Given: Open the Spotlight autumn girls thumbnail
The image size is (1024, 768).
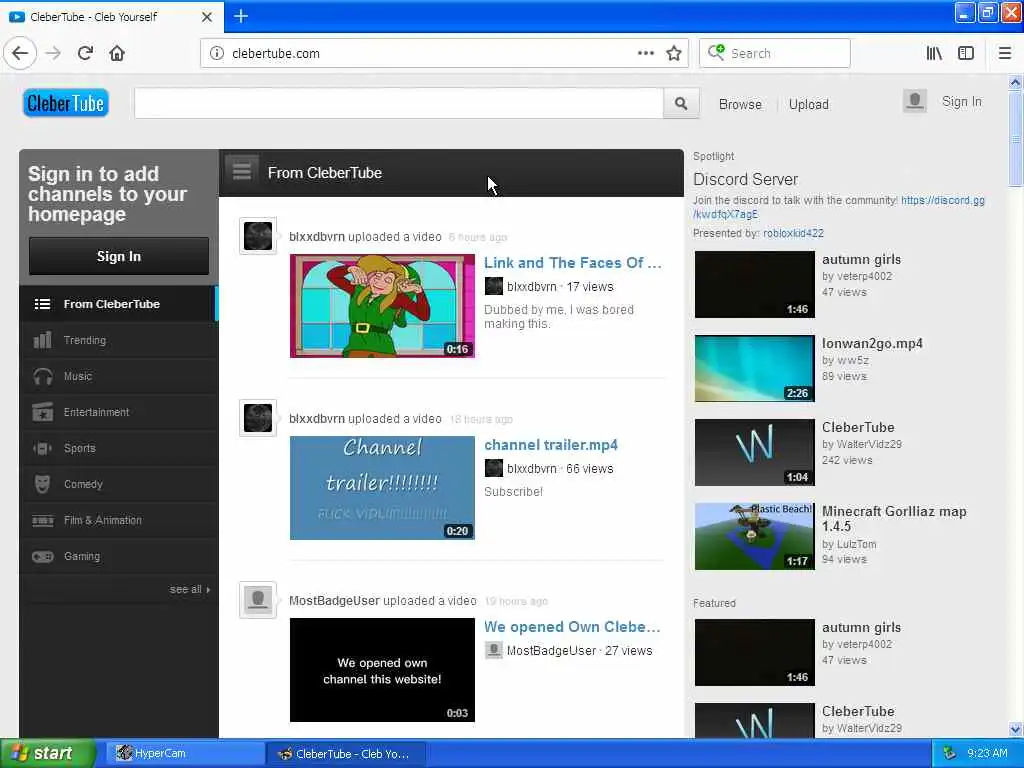Looking at the screenshot, I should (754, 285).
